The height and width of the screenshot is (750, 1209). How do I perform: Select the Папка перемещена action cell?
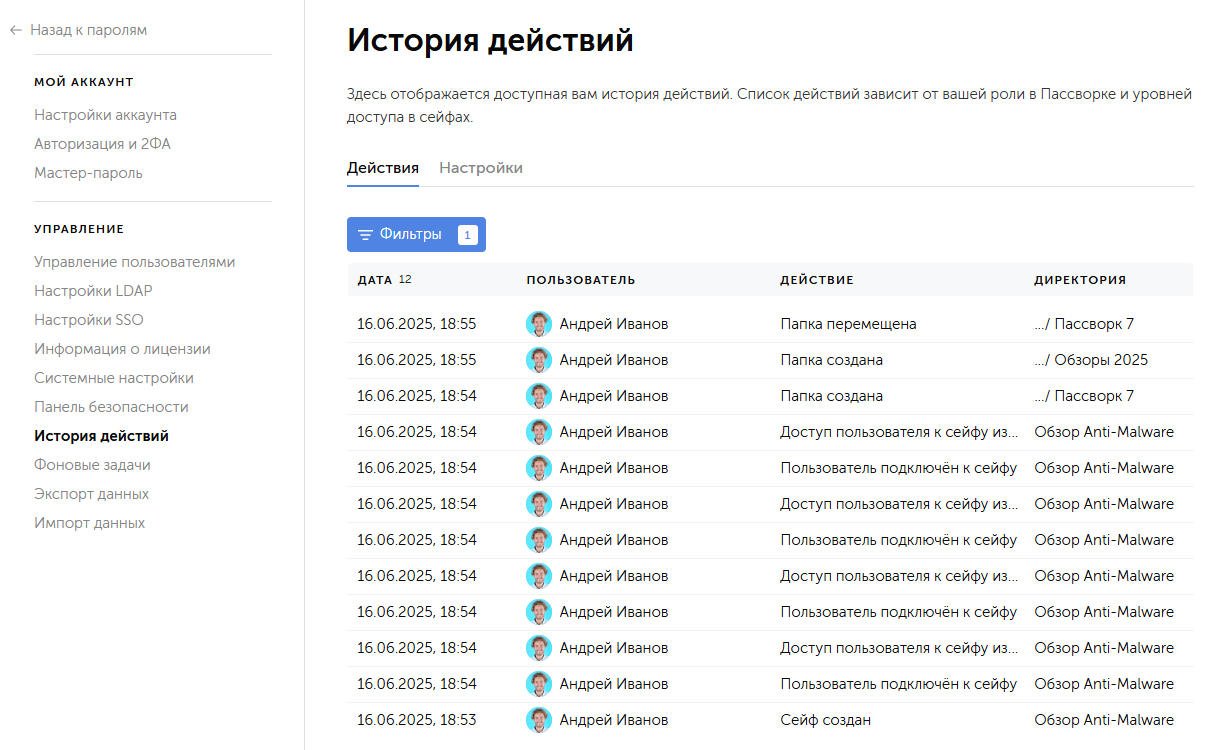848,324
